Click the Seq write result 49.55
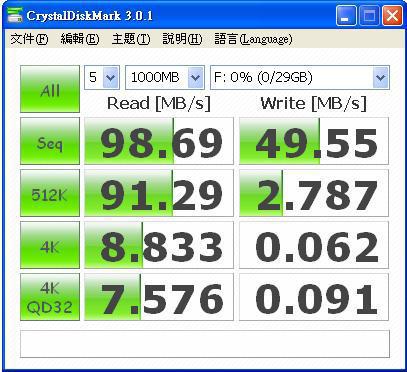 (314, 141)
